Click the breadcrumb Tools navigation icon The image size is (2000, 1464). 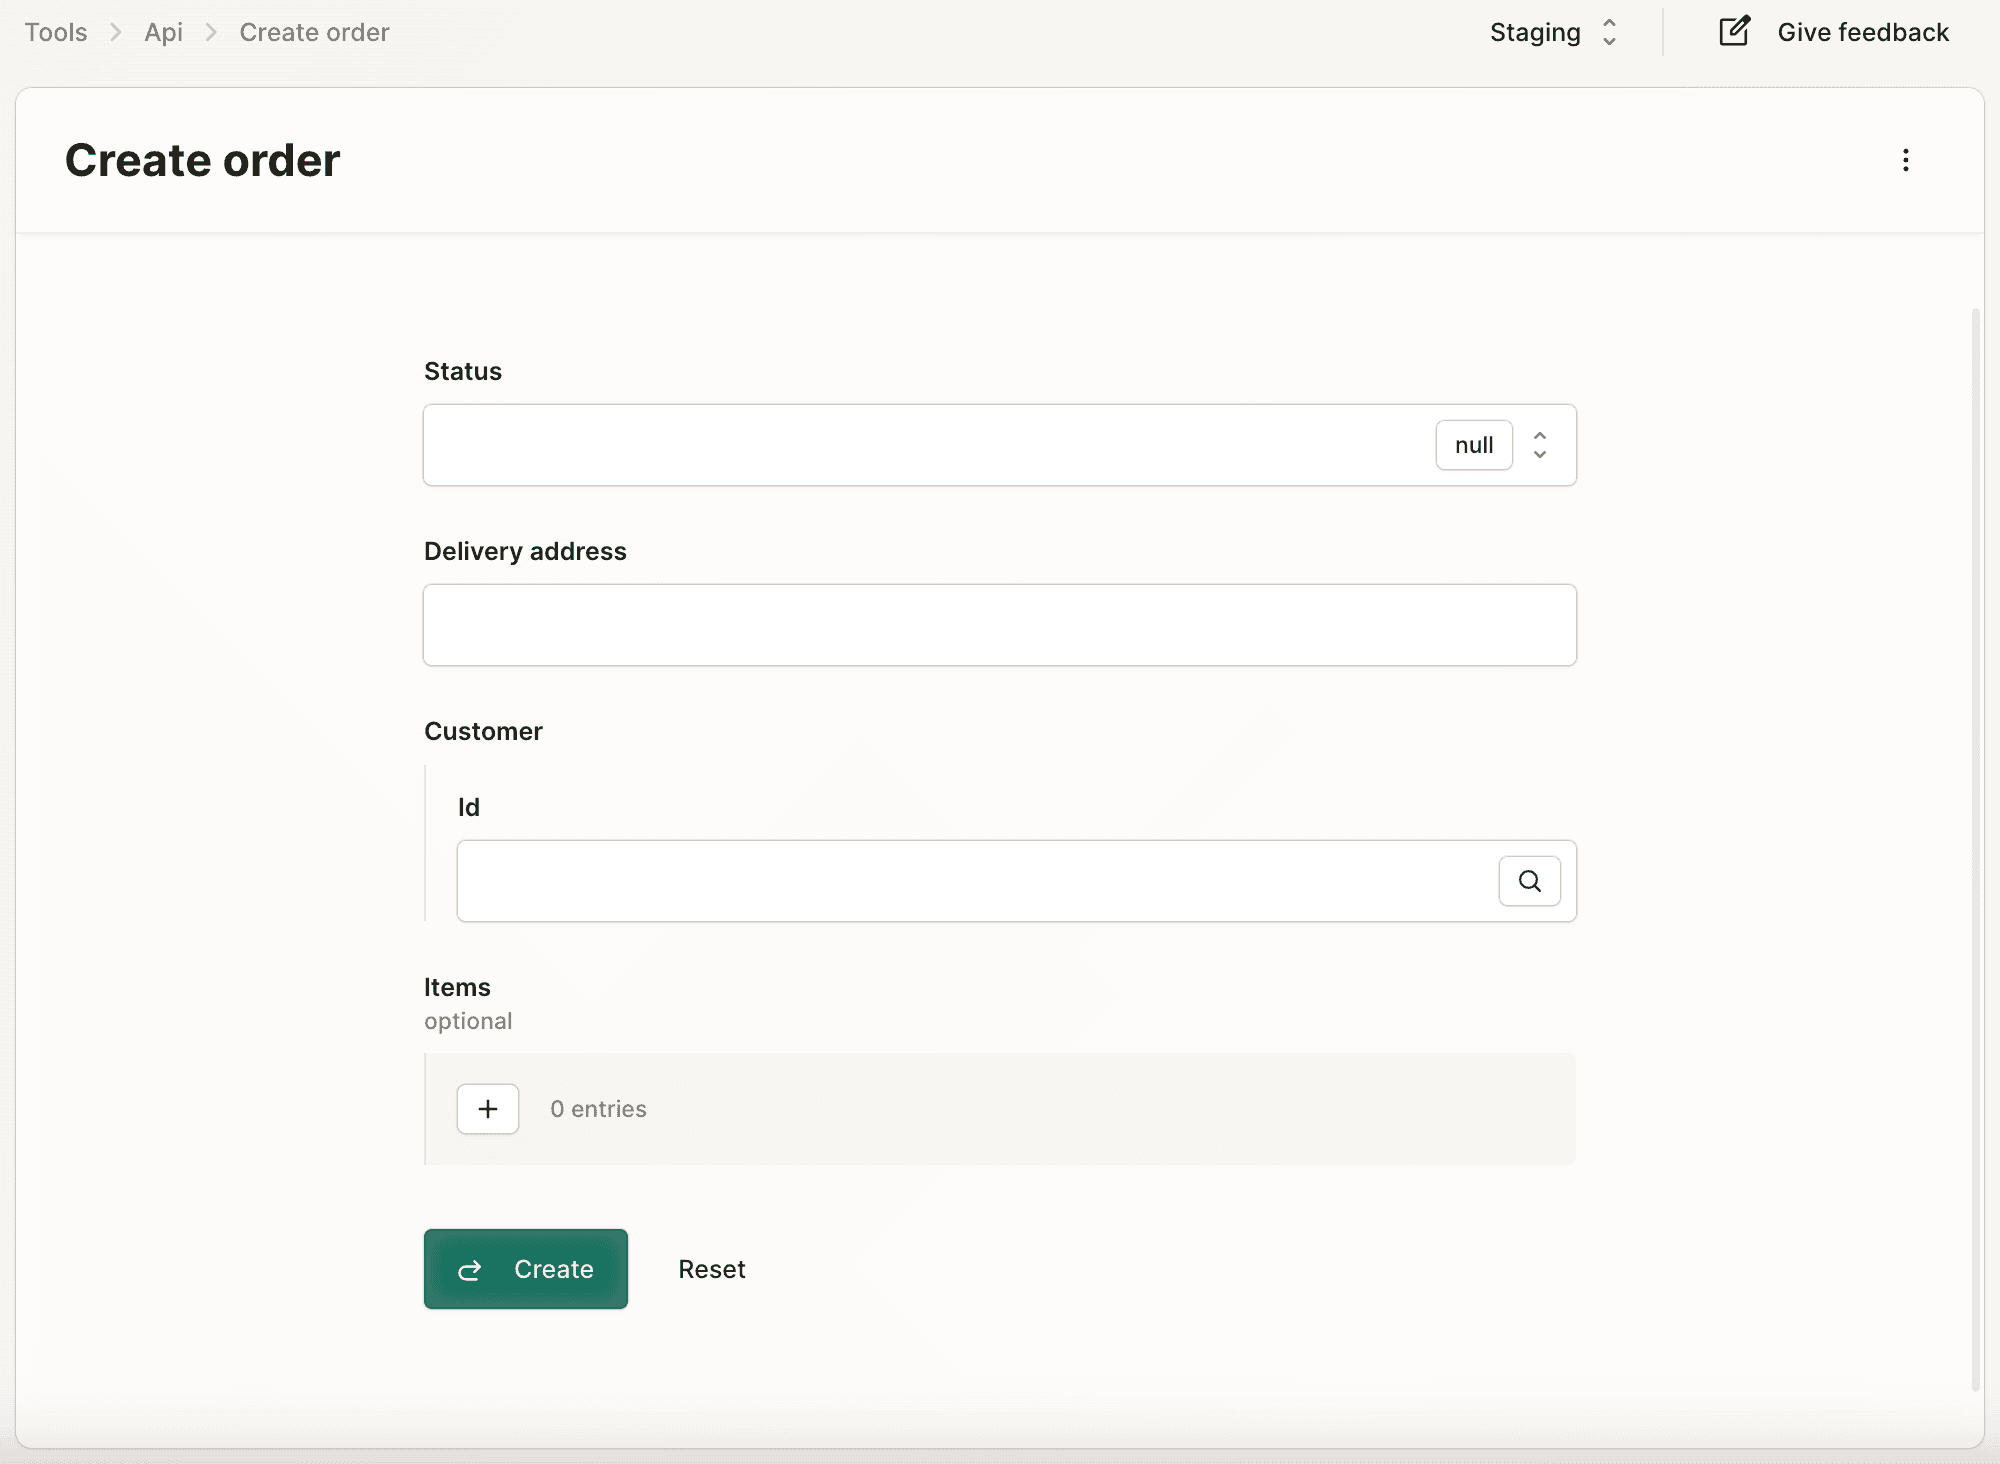click(x=56, y=31)
